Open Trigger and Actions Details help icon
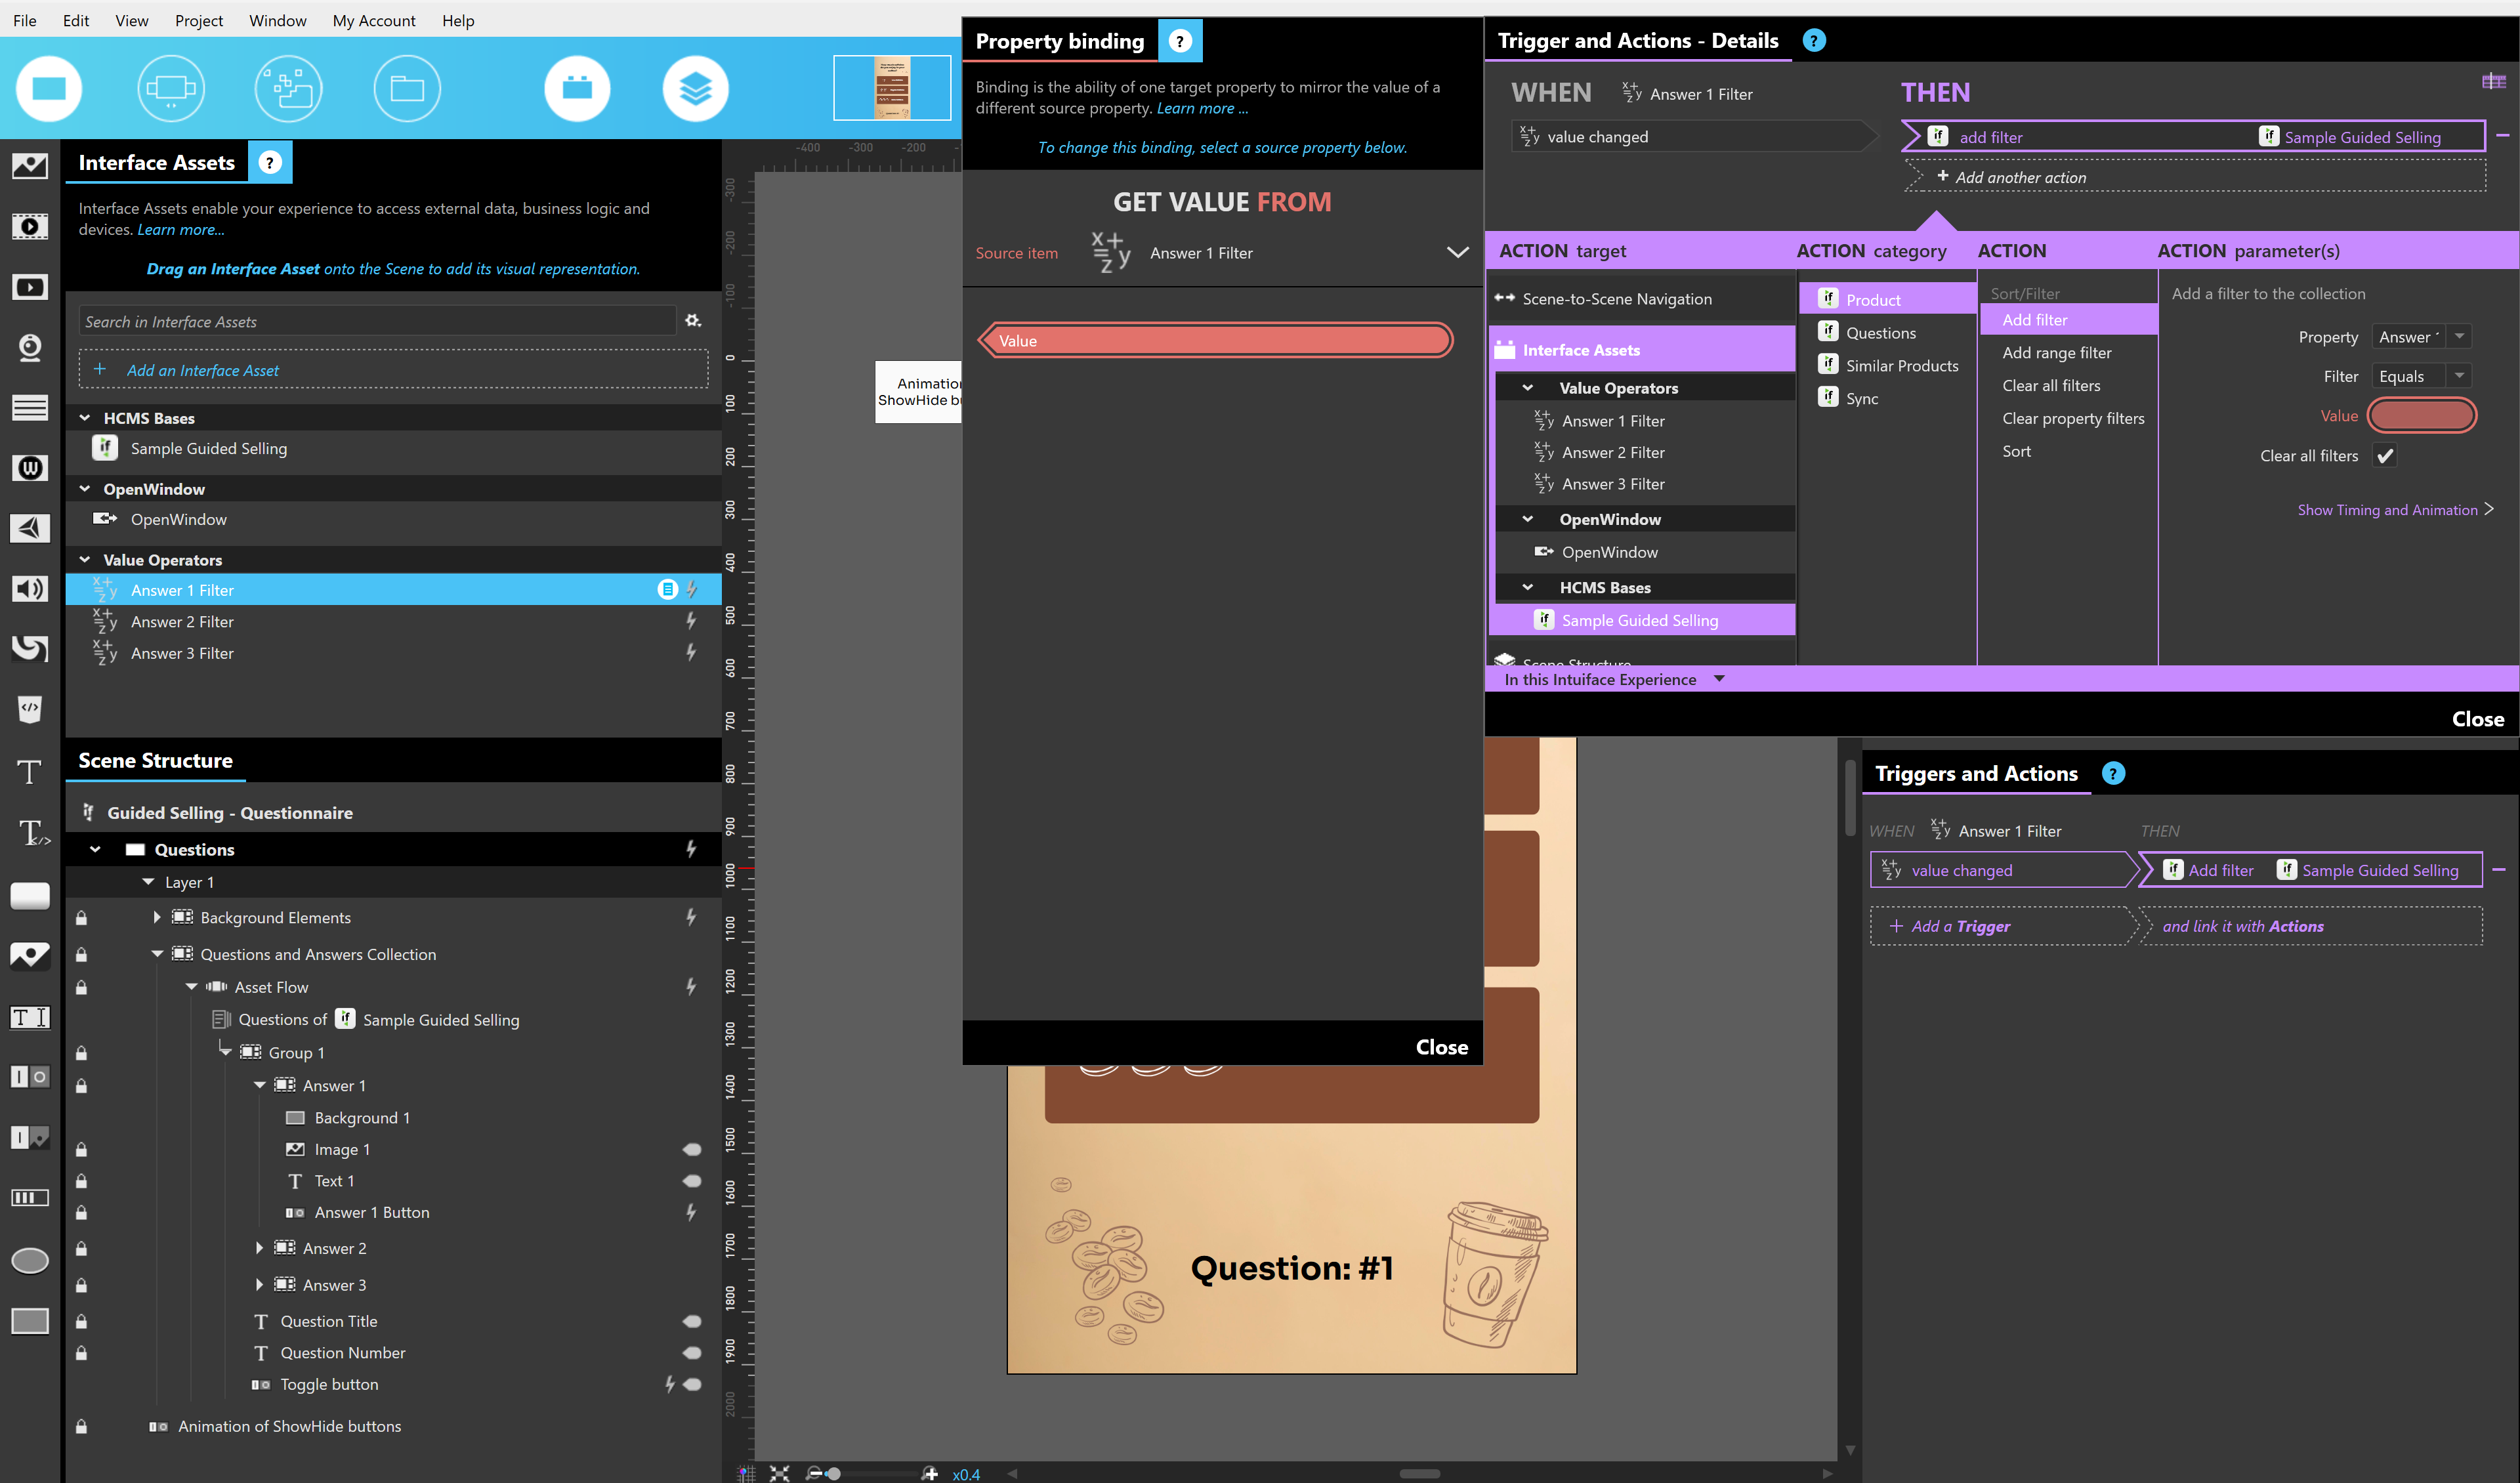 click(1813, 41)
